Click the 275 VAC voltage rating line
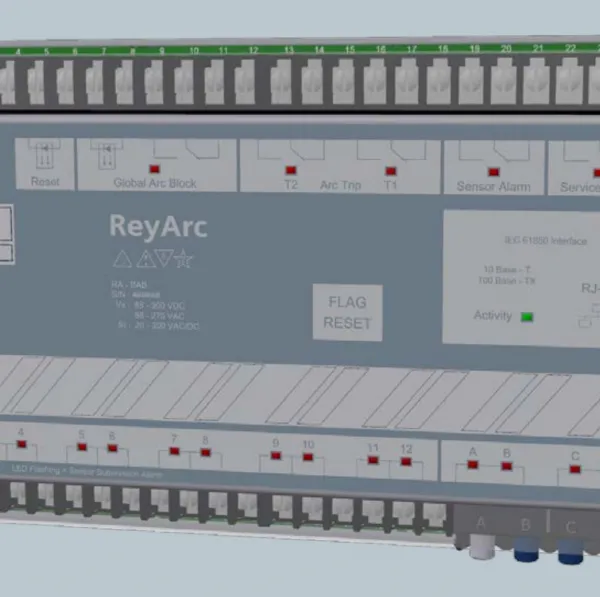Viewport: 600px width, 597px height. pyautogui.click(x=159, y=316)
